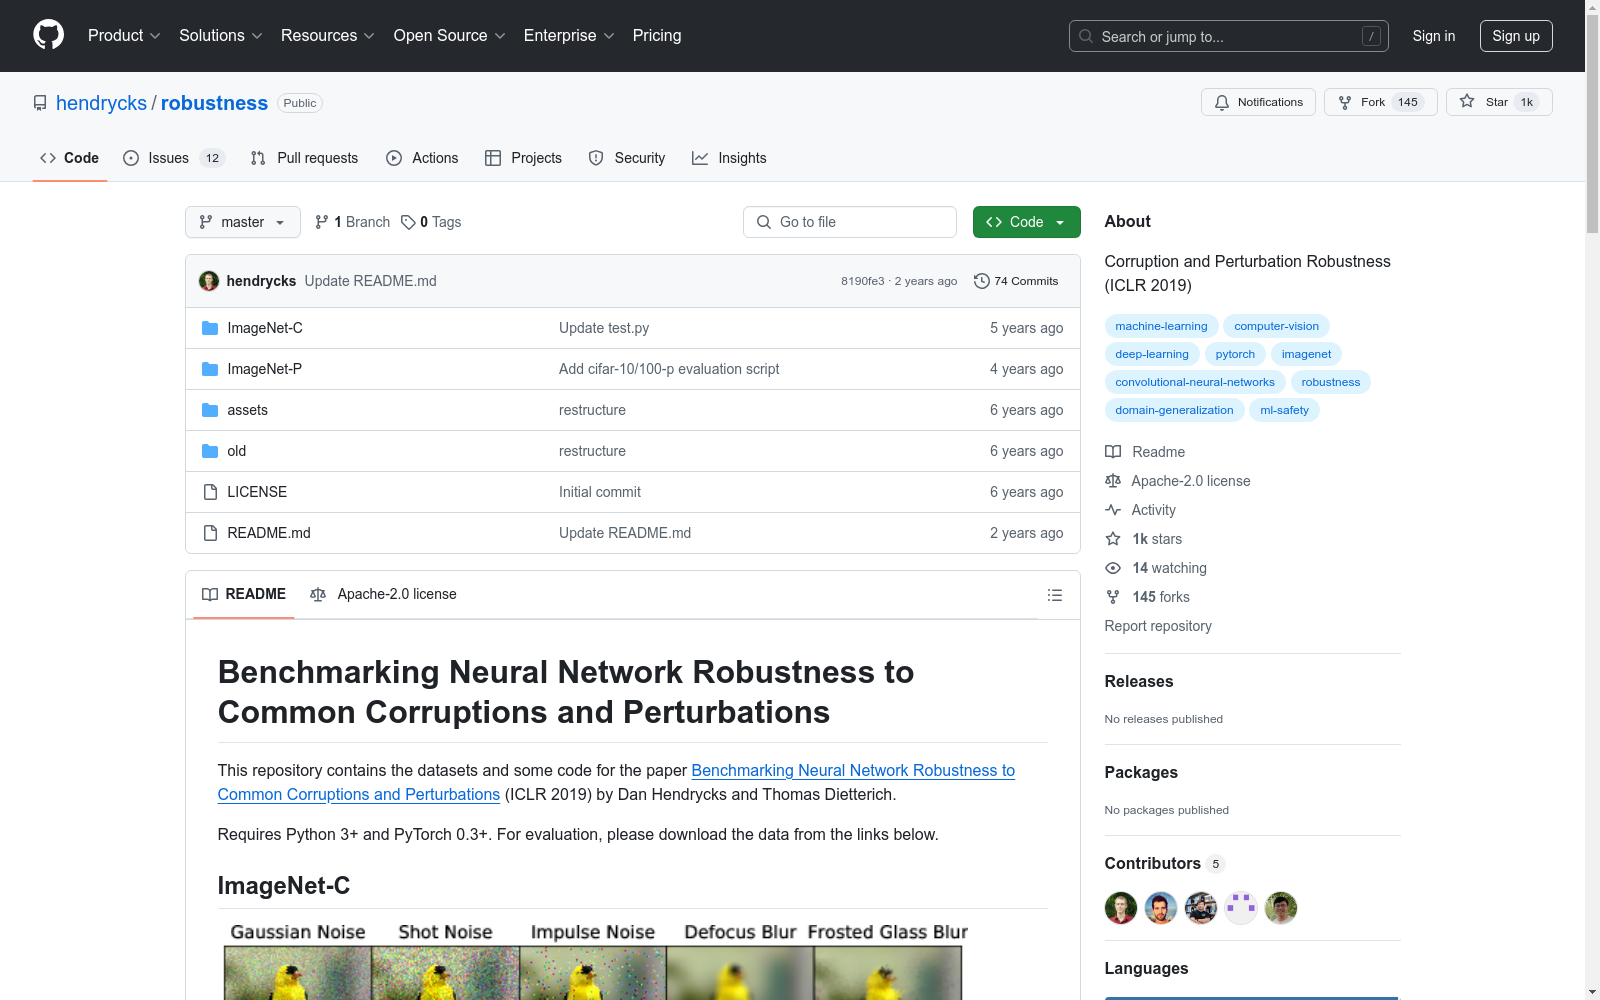Click the Activity pulse icon
This screenshot has width=1600, height=1000.
[x=1113, y=510]
